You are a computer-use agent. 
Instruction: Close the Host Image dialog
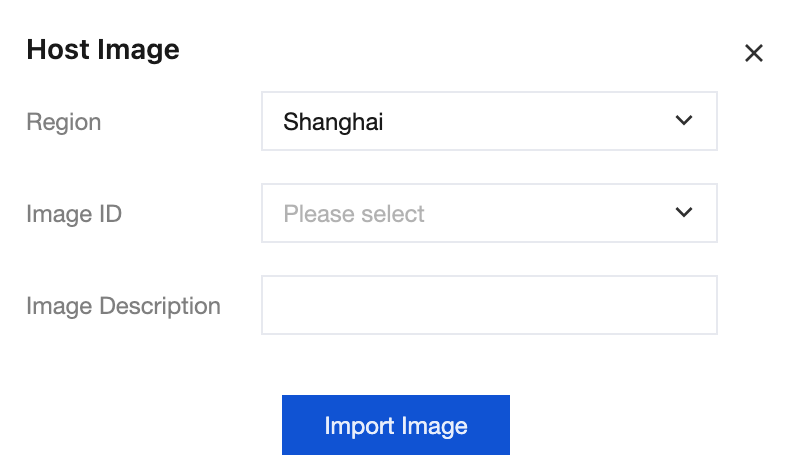[x=753, y=53]
